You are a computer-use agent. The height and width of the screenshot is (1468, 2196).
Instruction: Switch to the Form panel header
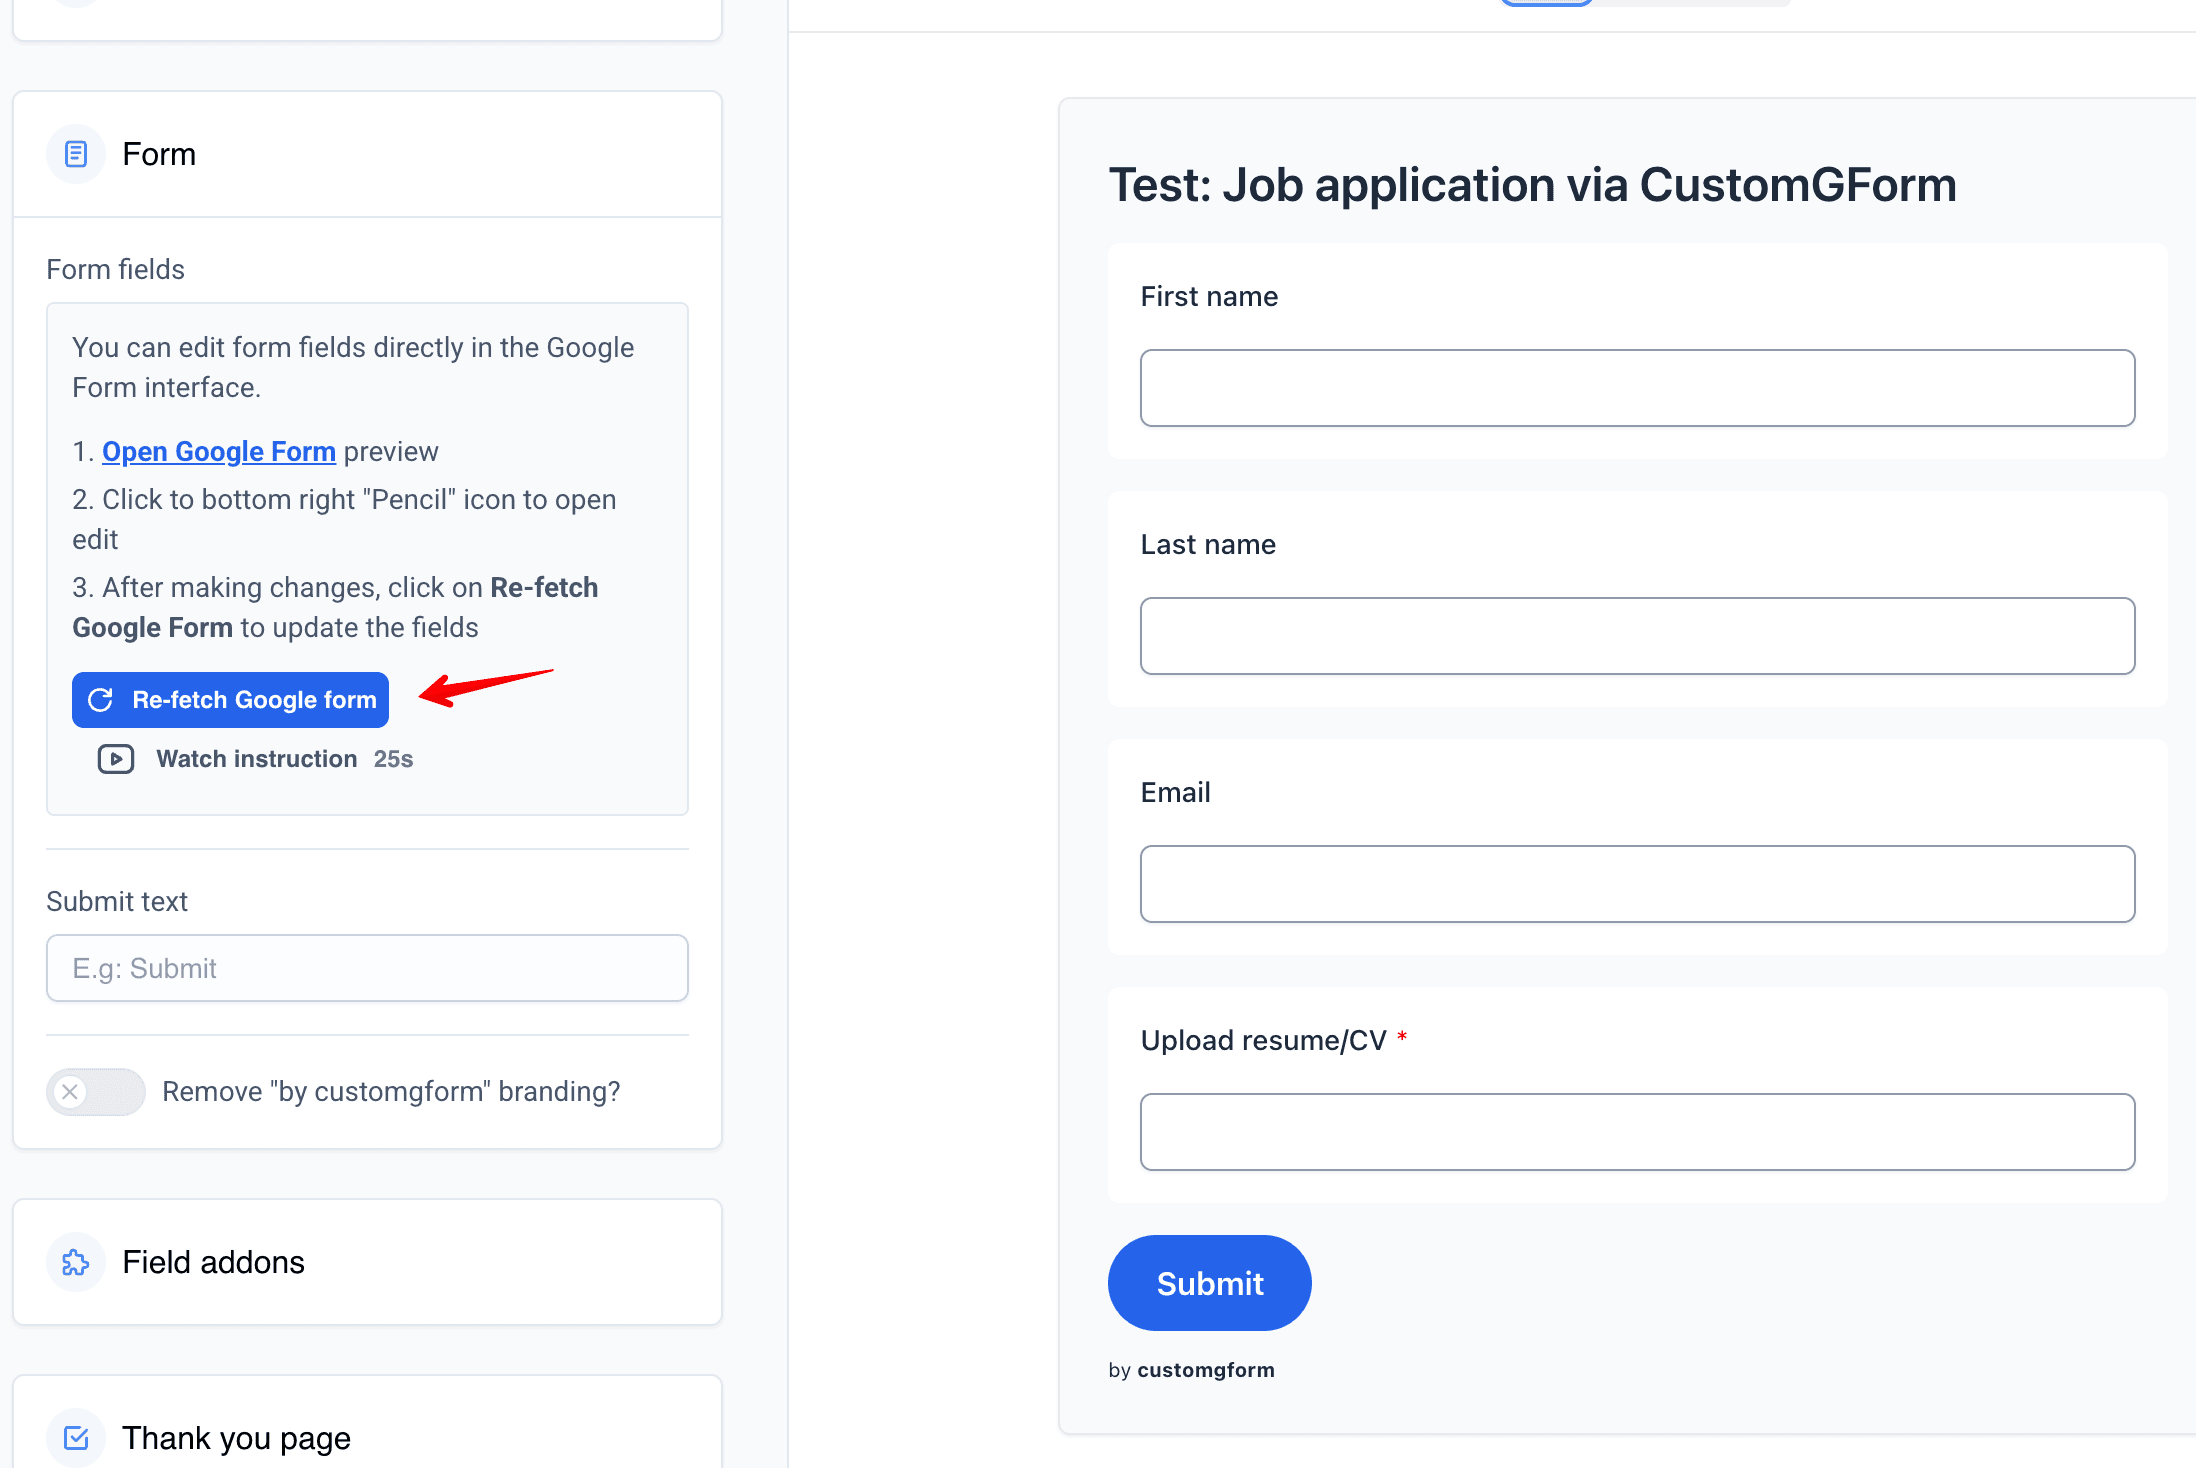159,154
